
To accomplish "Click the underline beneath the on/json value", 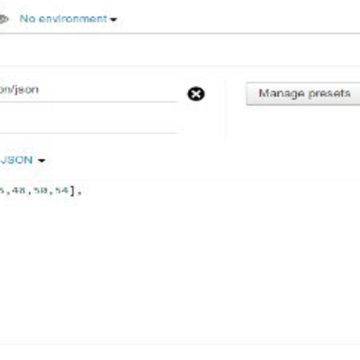I will pos(88,101).
